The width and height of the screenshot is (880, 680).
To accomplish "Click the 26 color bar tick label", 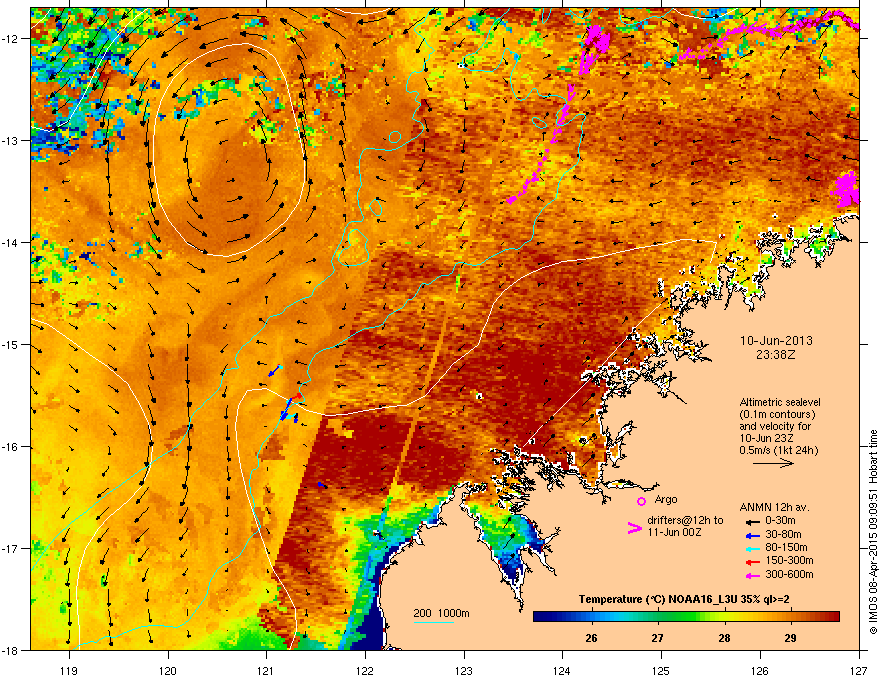I will (591, 638).
